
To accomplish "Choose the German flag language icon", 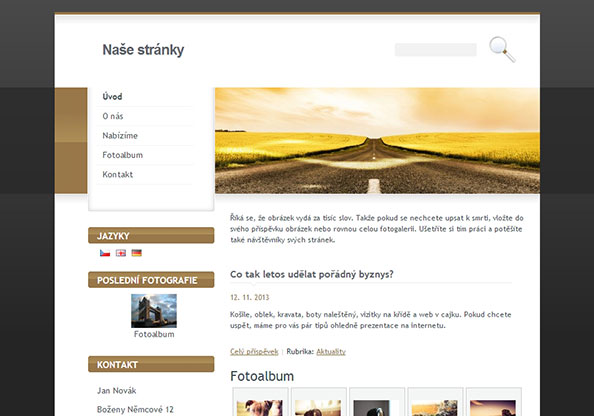I will [x=136, y=253].
